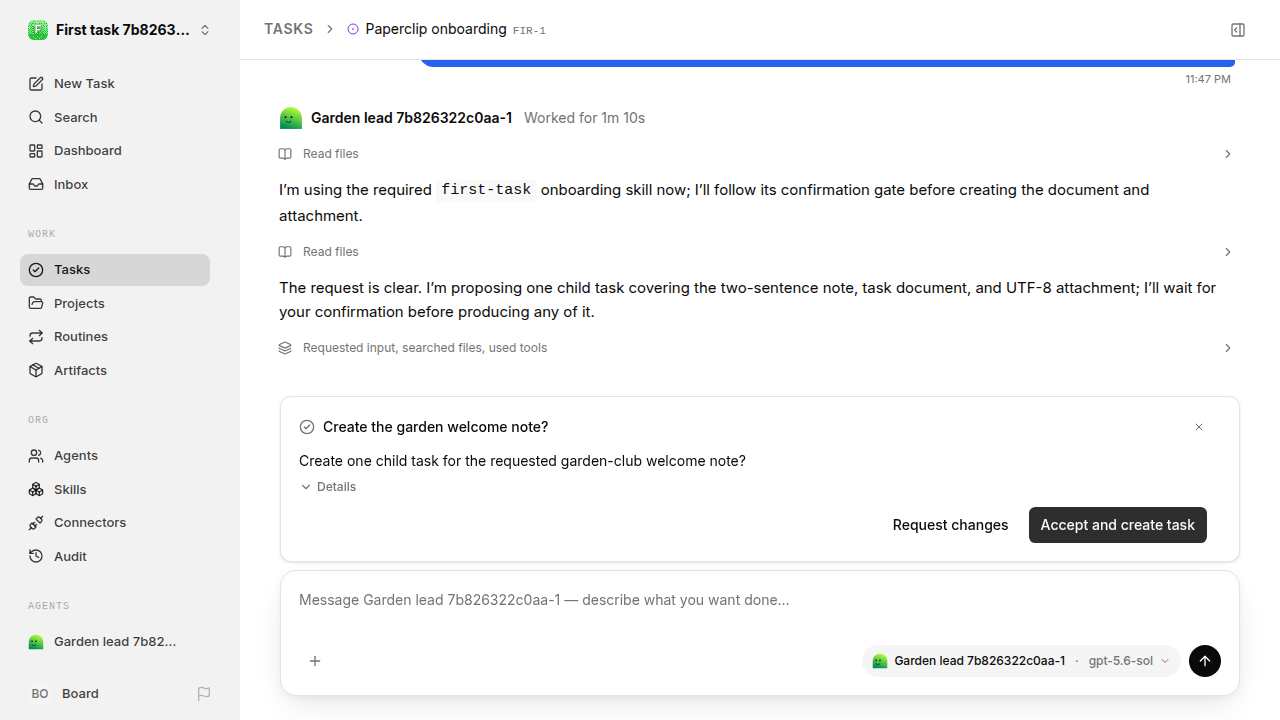Click the Audit history icon
The image size is (1280, 720).
click(x=36, y=556)
